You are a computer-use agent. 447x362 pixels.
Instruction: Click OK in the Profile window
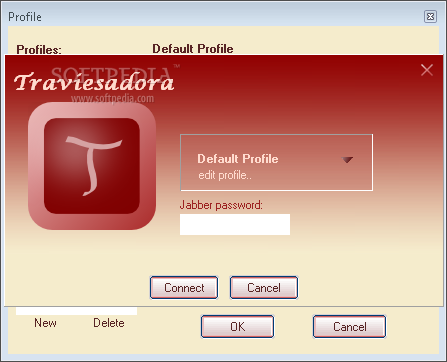coord(237,327)
